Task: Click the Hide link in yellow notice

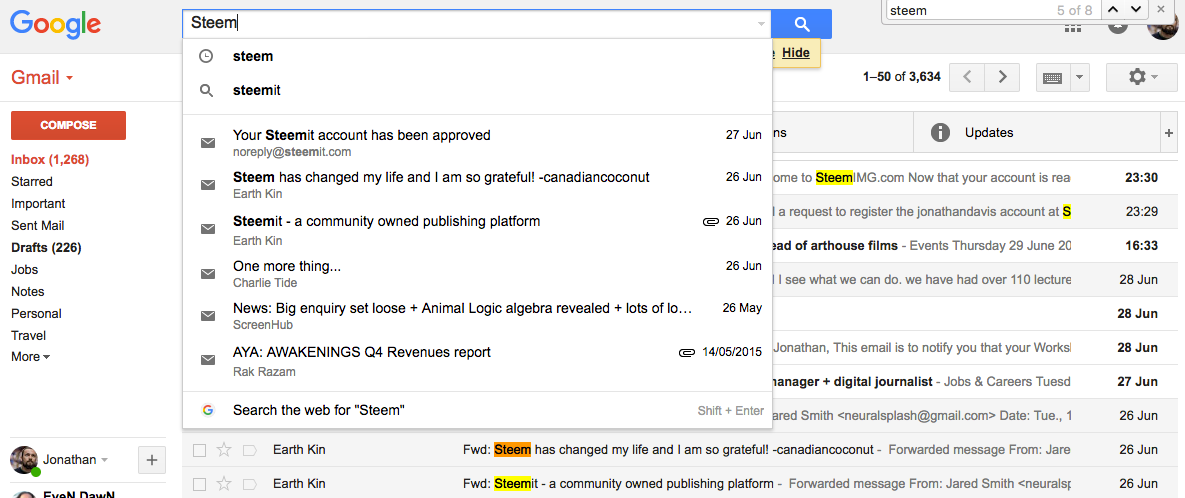Action: pos(796,52)
